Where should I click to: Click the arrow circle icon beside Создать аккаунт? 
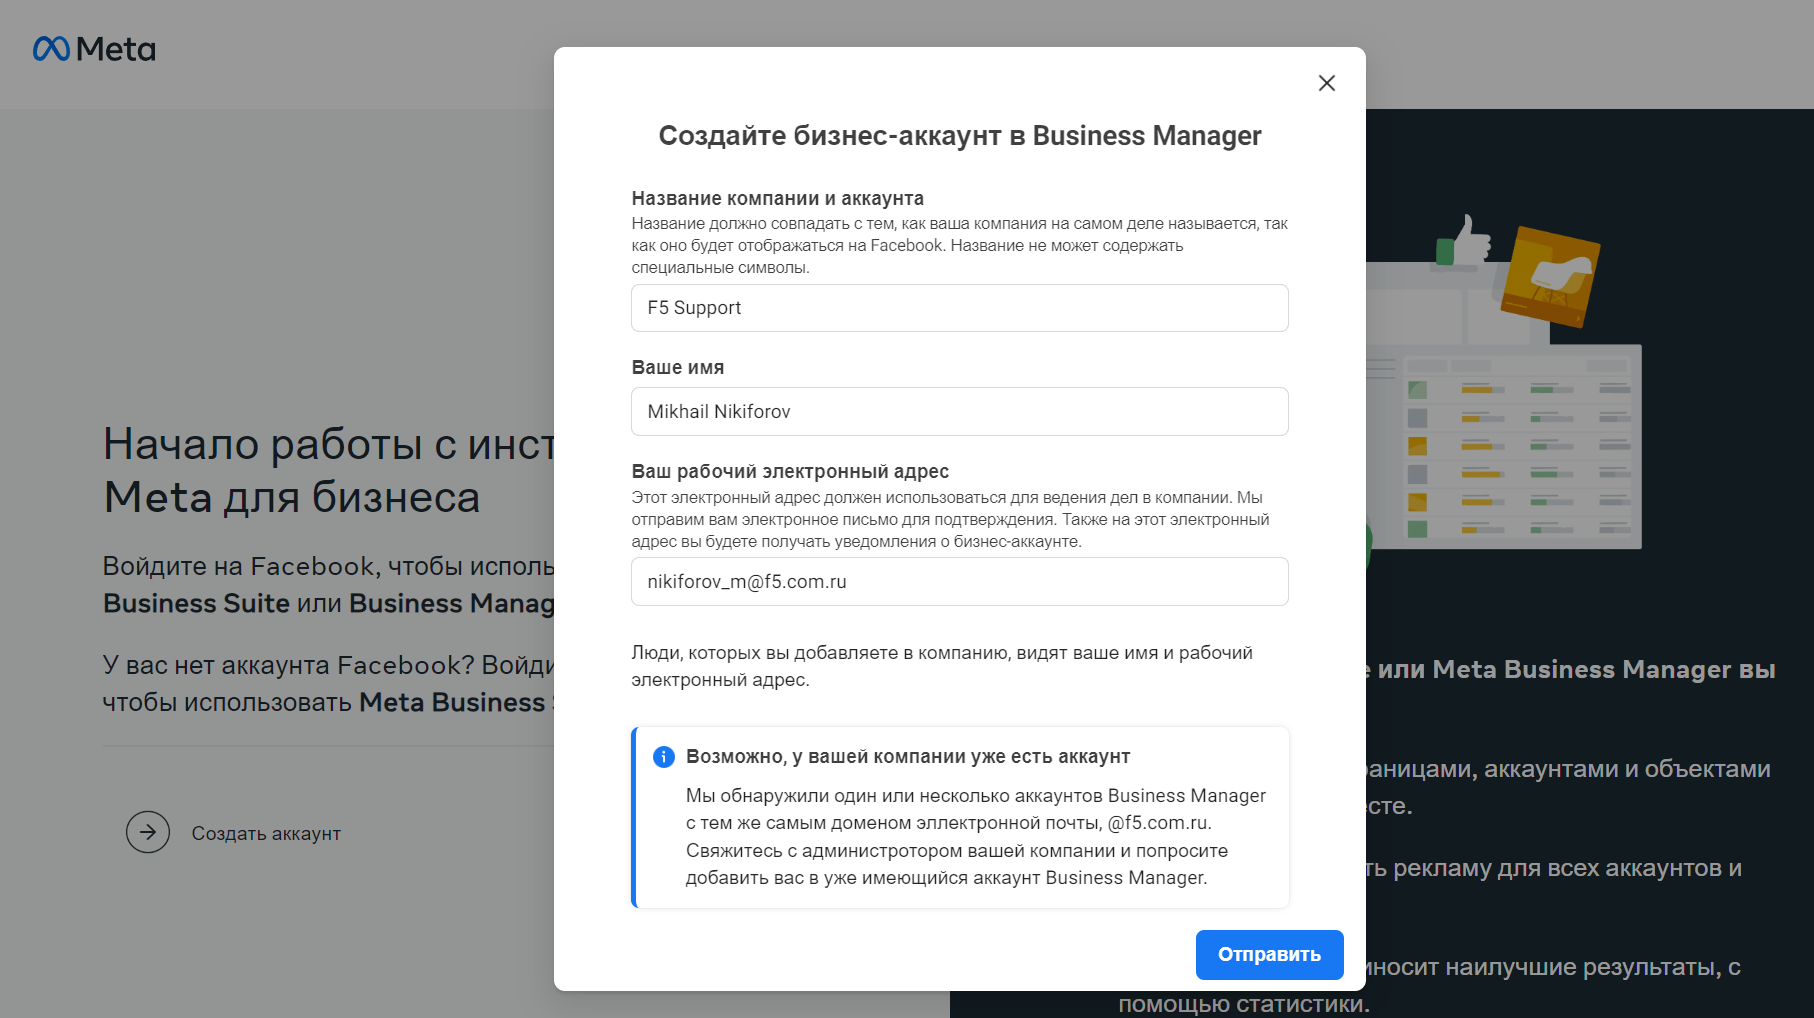pos(148,832)
